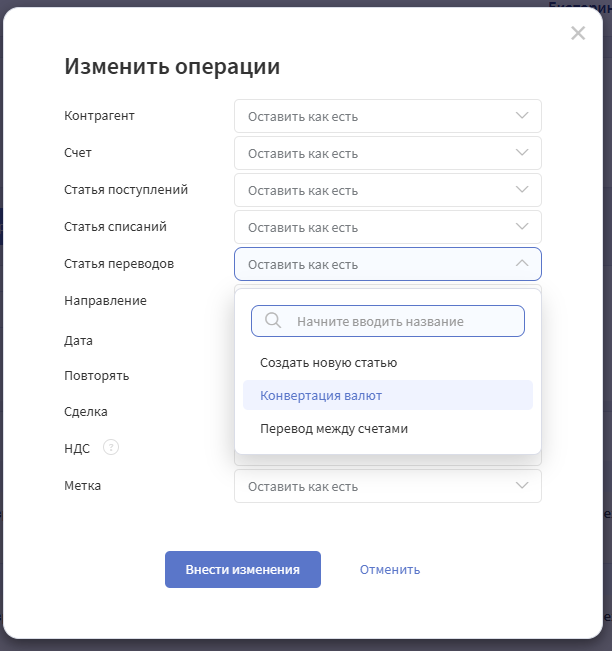The image size is (612, 651).
Task: Click chevron arrow in Контрагент field
Action: click(x=522, y=116)
